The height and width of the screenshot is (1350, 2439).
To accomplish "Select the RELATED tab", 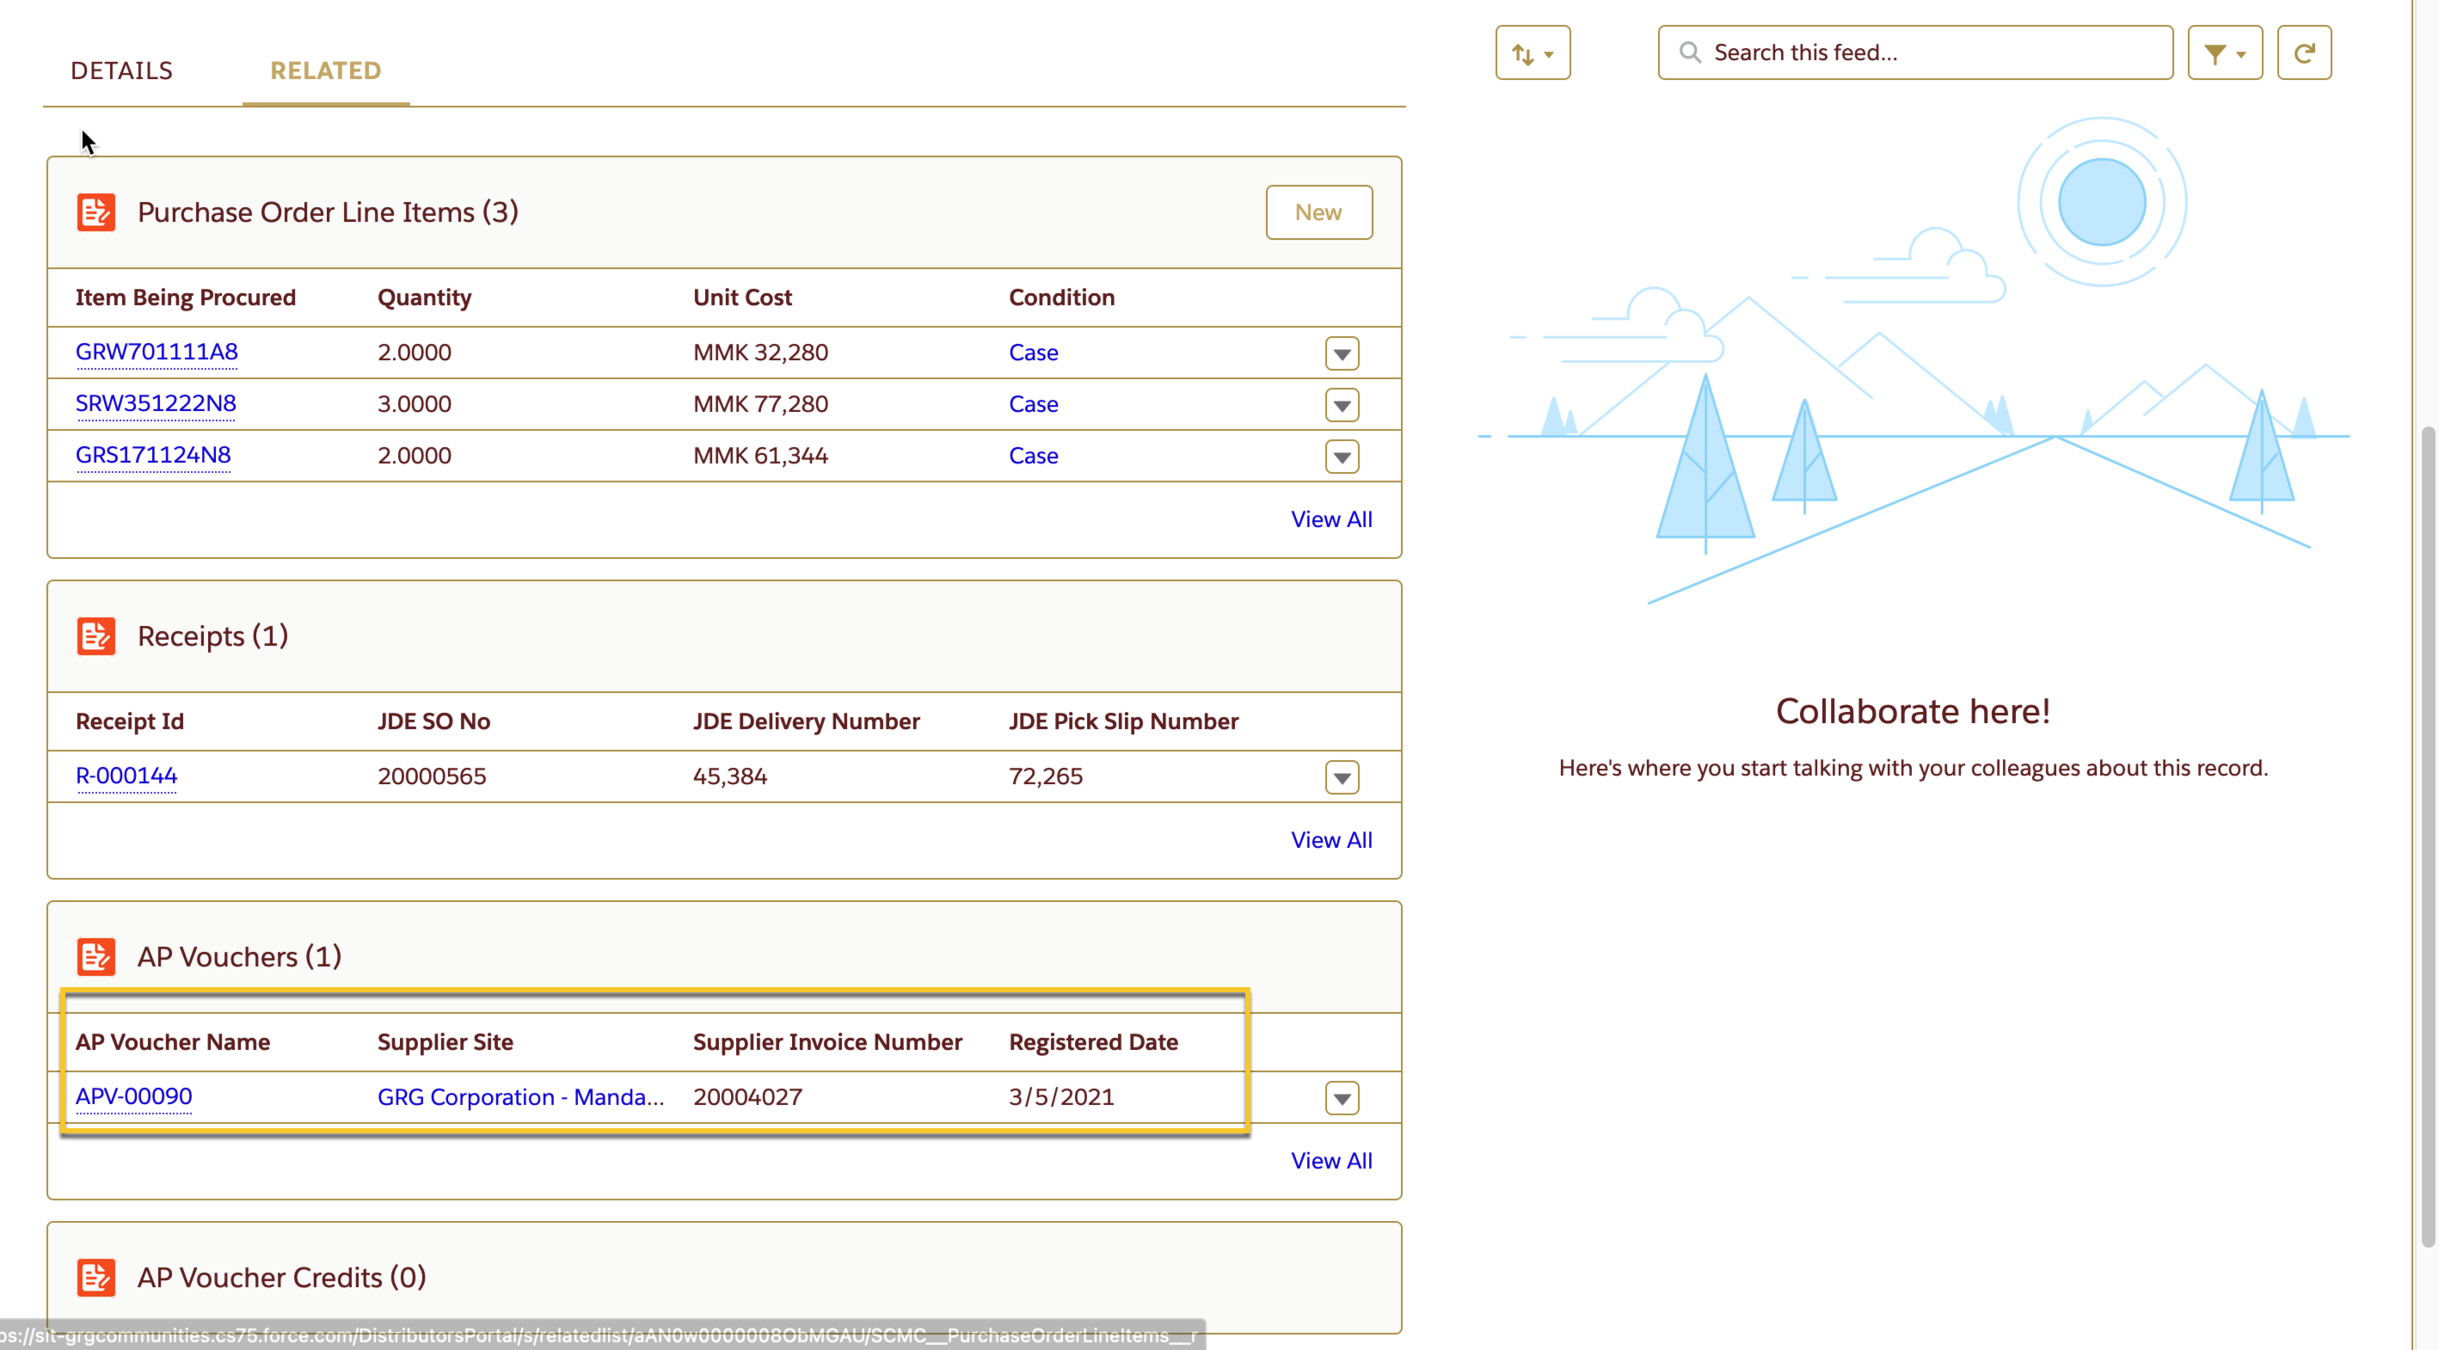I will (x=325, y=71).
